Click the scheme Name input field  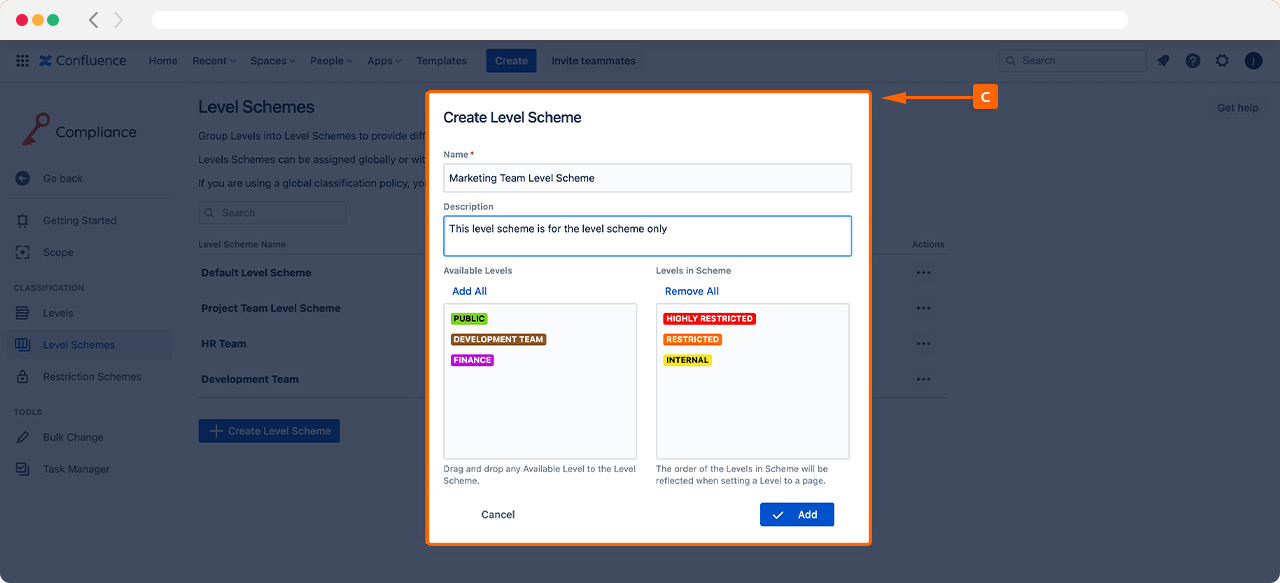pos(647,178)
